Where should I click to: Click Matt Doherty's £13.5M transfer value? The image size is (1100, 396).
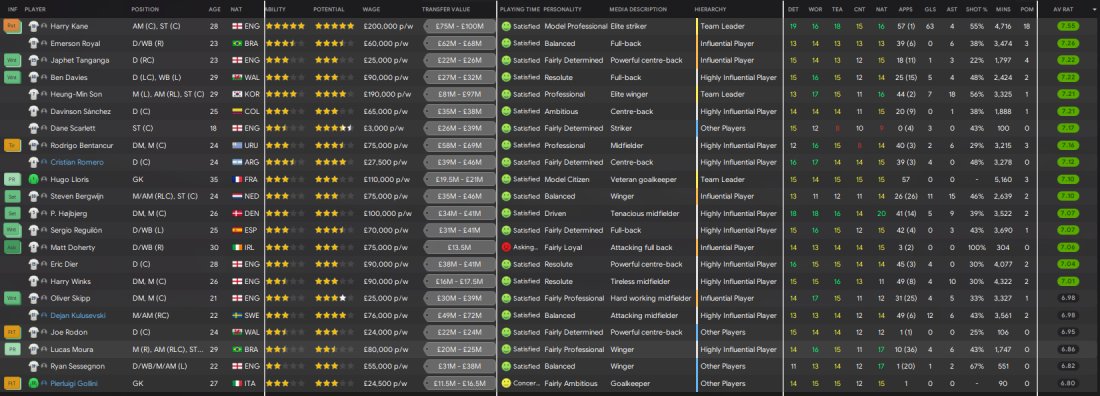coord(459,247)
